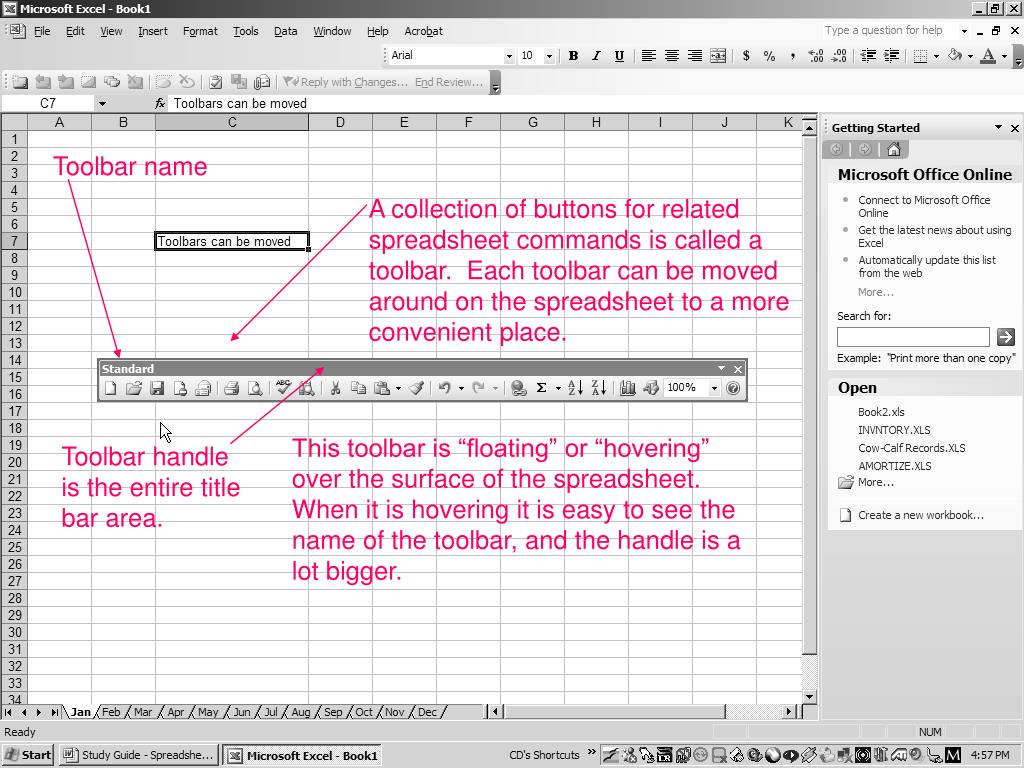Open the Insert menu

tap(153, 31)
